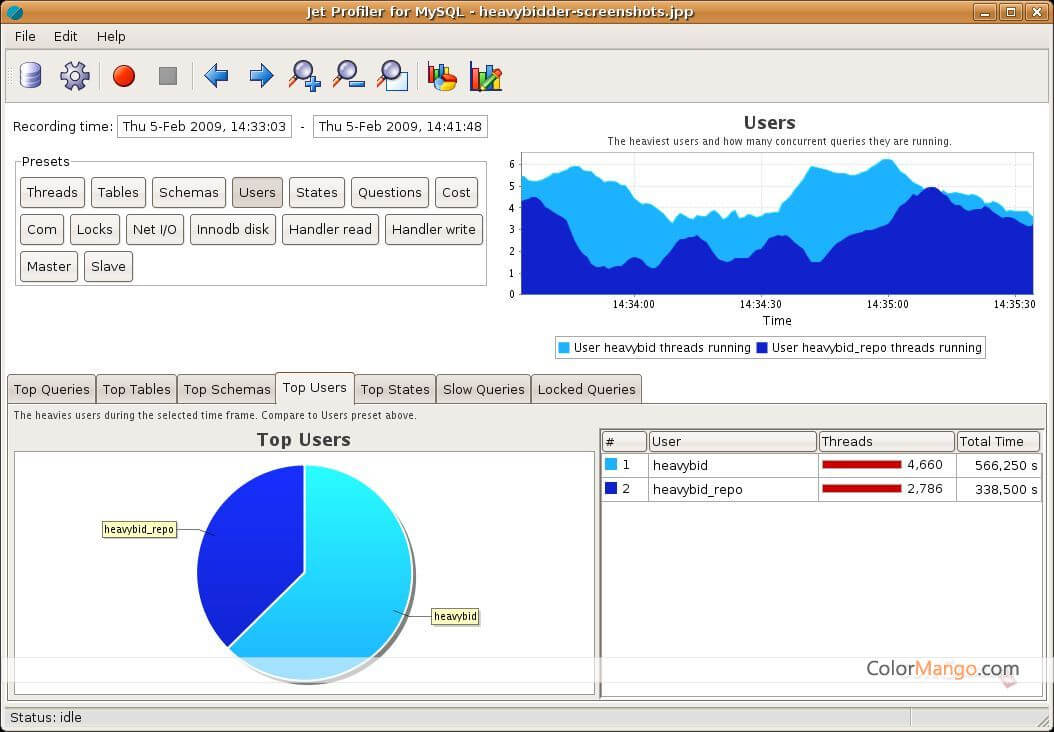Go forward using the right arrow
The width and height of the screenshot is (1054, 732).
(x=261, y=76)
